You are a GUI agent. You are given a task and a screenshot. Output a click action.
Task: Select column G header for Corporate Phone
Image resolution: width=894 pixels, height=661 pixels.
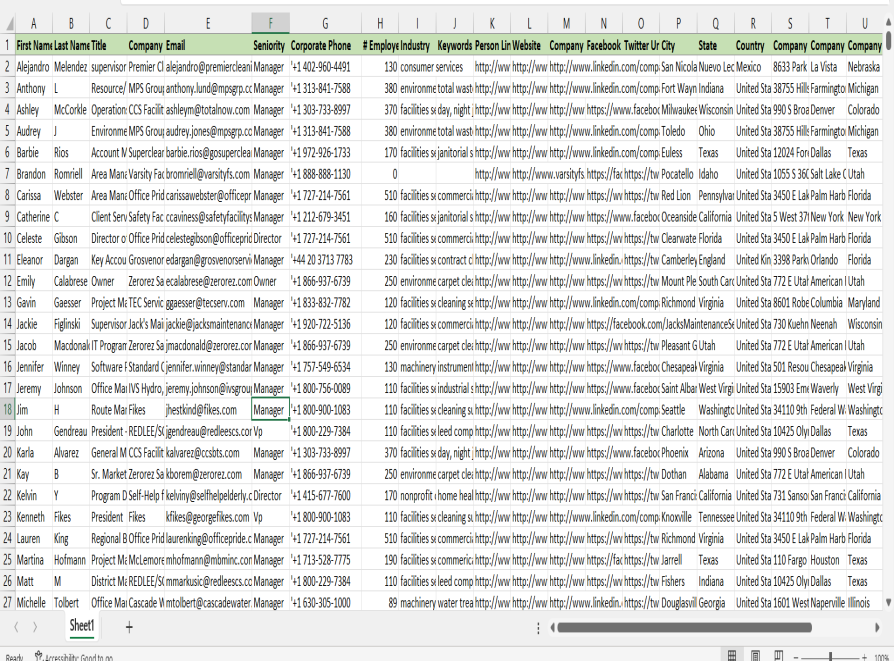click(324, 23)
